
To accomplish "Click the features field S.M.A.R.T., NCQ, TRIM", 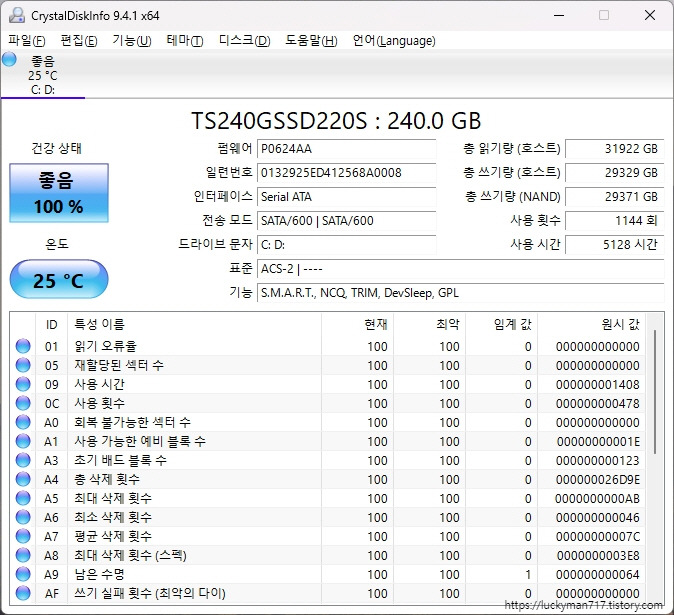I will pos(460,293).
